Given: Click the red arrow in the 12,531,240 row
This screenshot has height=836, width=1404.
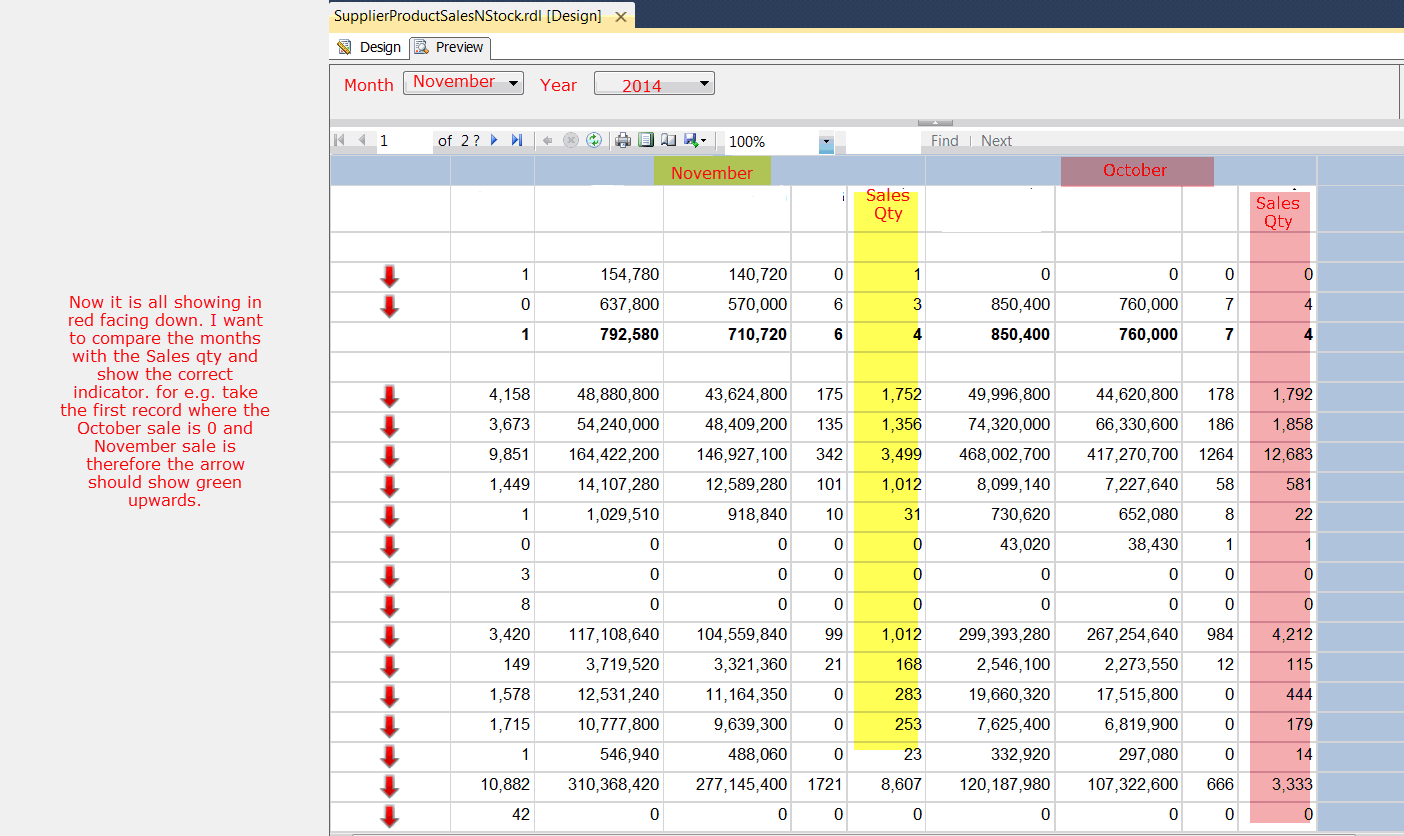Looking at the screenshot, I should (x=390, y=697).
